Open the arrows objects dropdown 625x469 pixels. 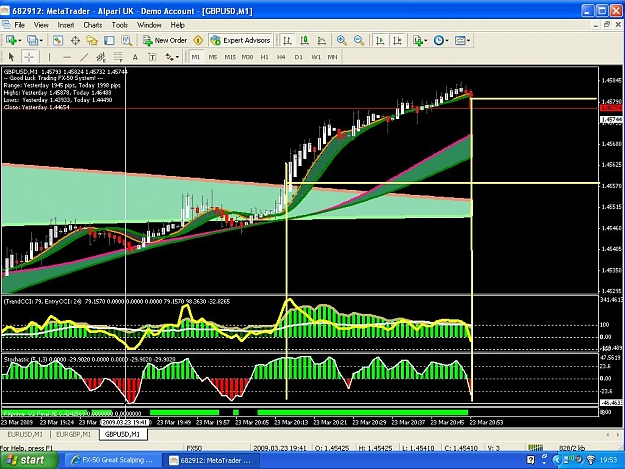(172, 57)
